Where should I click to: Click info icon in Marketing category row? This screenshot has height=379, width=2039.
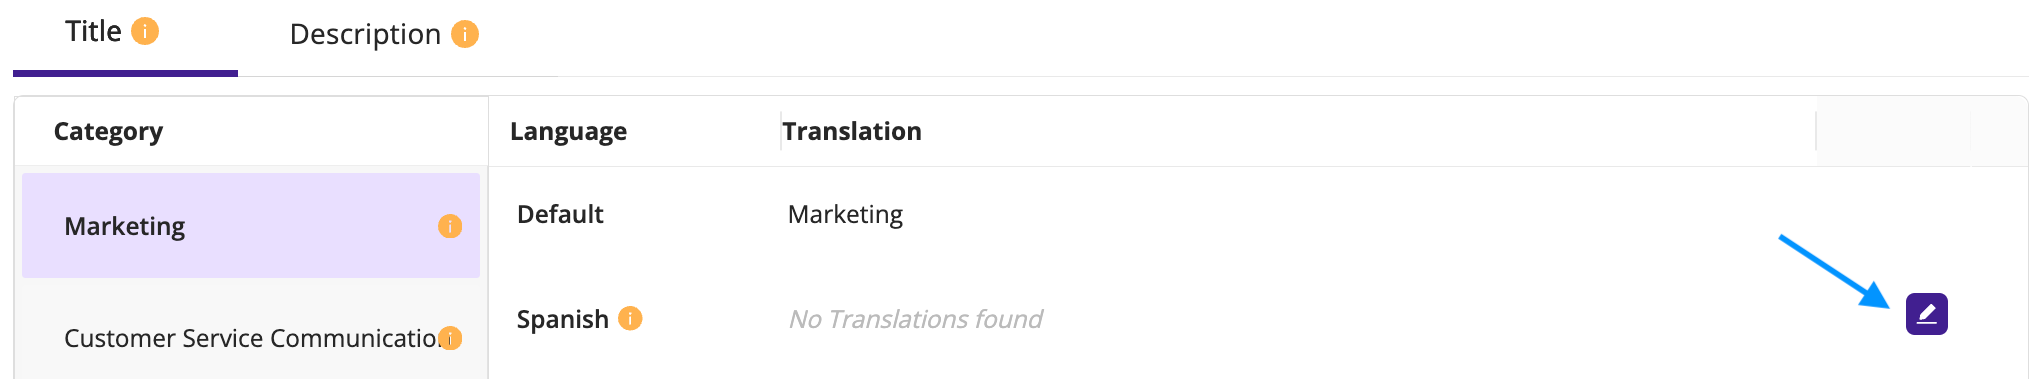click(x=450, y=226)
